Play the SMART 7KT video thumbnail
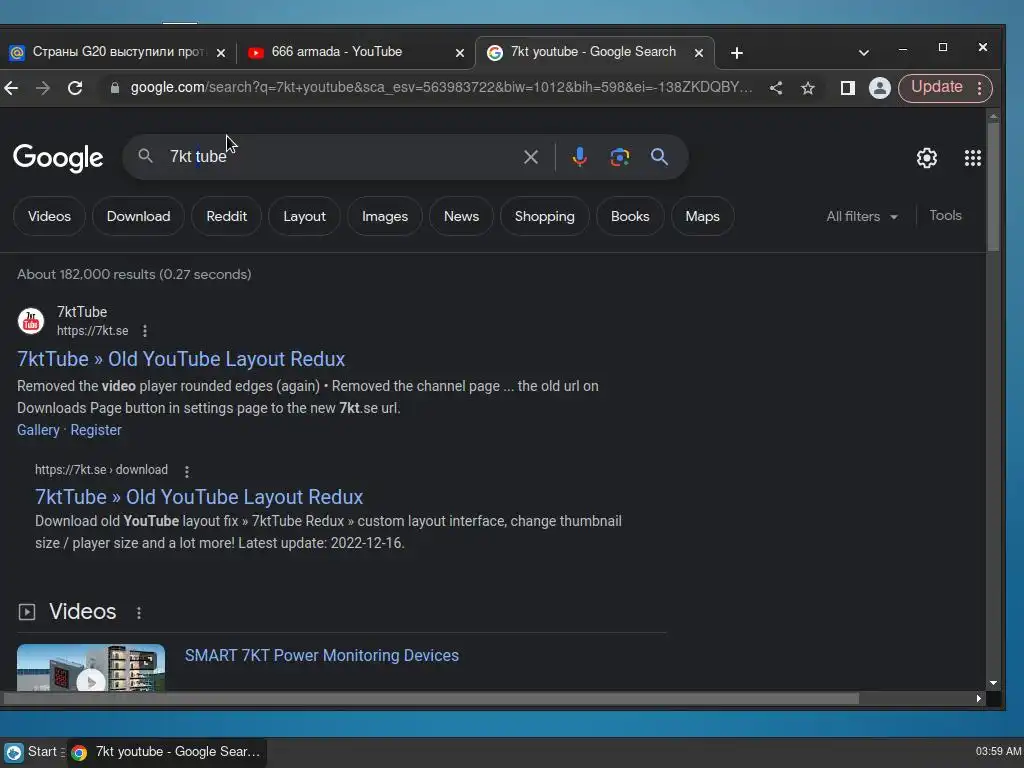The height and width of the screenshot is (768, 1024). coord(91,667)
